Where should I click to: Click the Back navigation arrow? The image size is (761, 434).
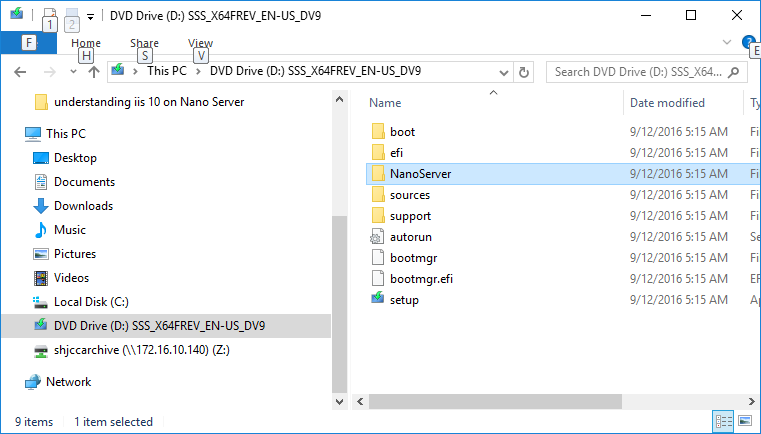coord(20,72)
